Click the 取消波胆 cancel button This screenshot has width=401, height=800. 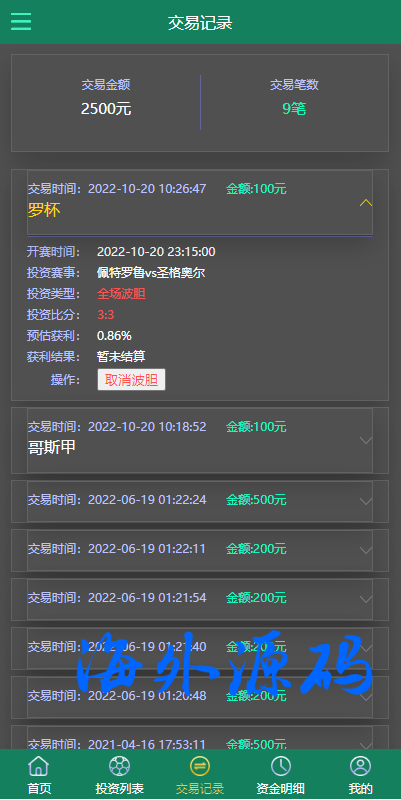pos(131,380)
